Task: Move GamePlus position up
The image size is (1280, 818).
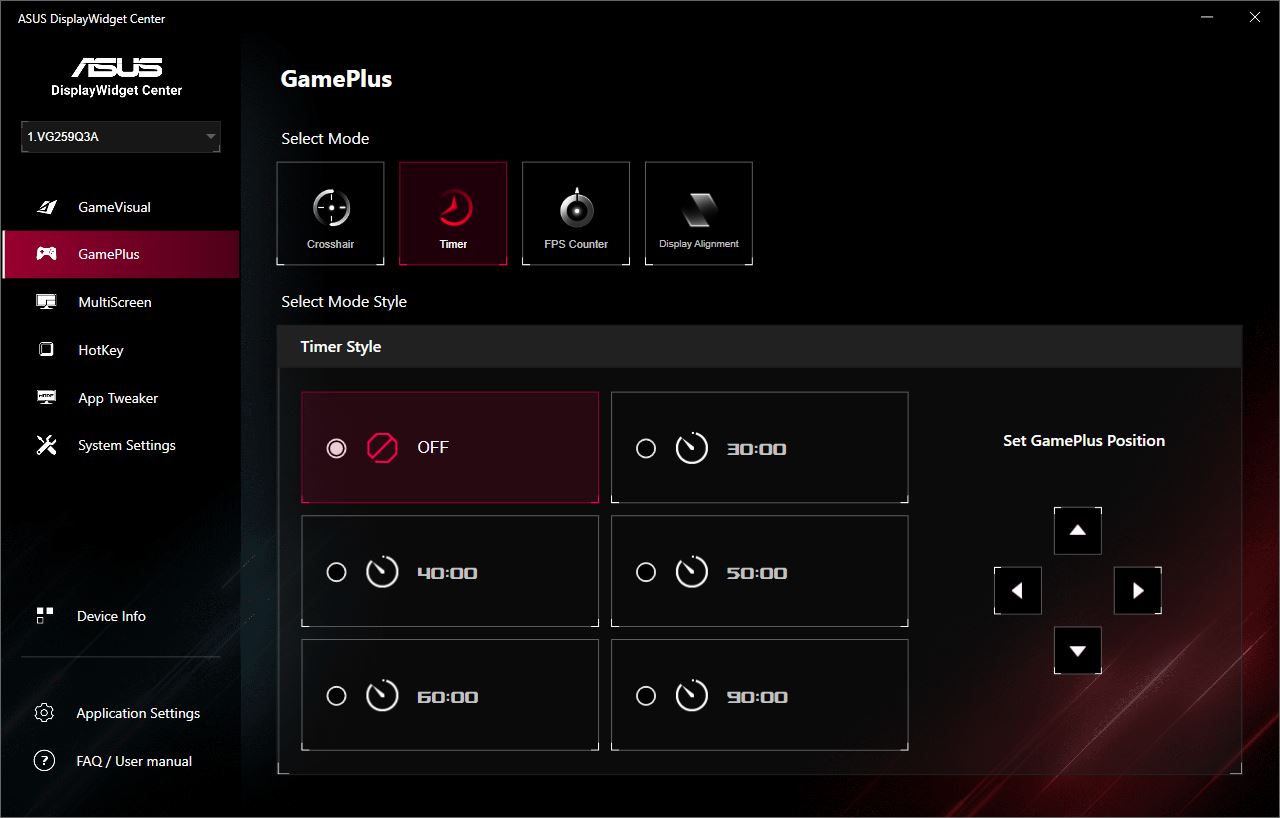Action: pyautogui.click(x=1078, y=530)
